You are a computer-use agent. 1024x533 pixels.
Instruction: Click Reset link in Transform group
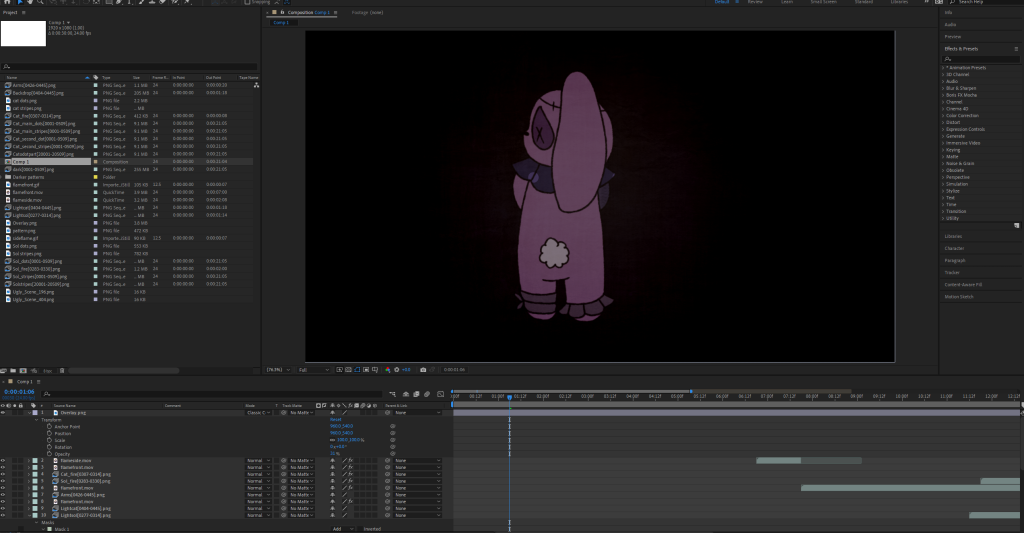(335, 419)
